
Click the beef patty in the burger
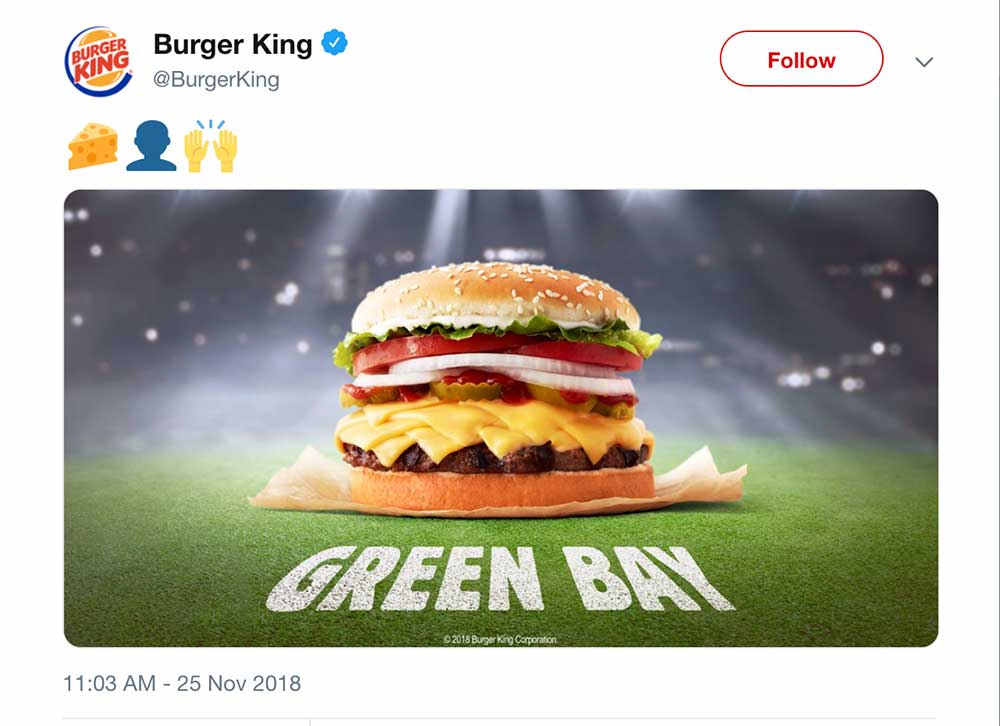[x=496, y=457]
